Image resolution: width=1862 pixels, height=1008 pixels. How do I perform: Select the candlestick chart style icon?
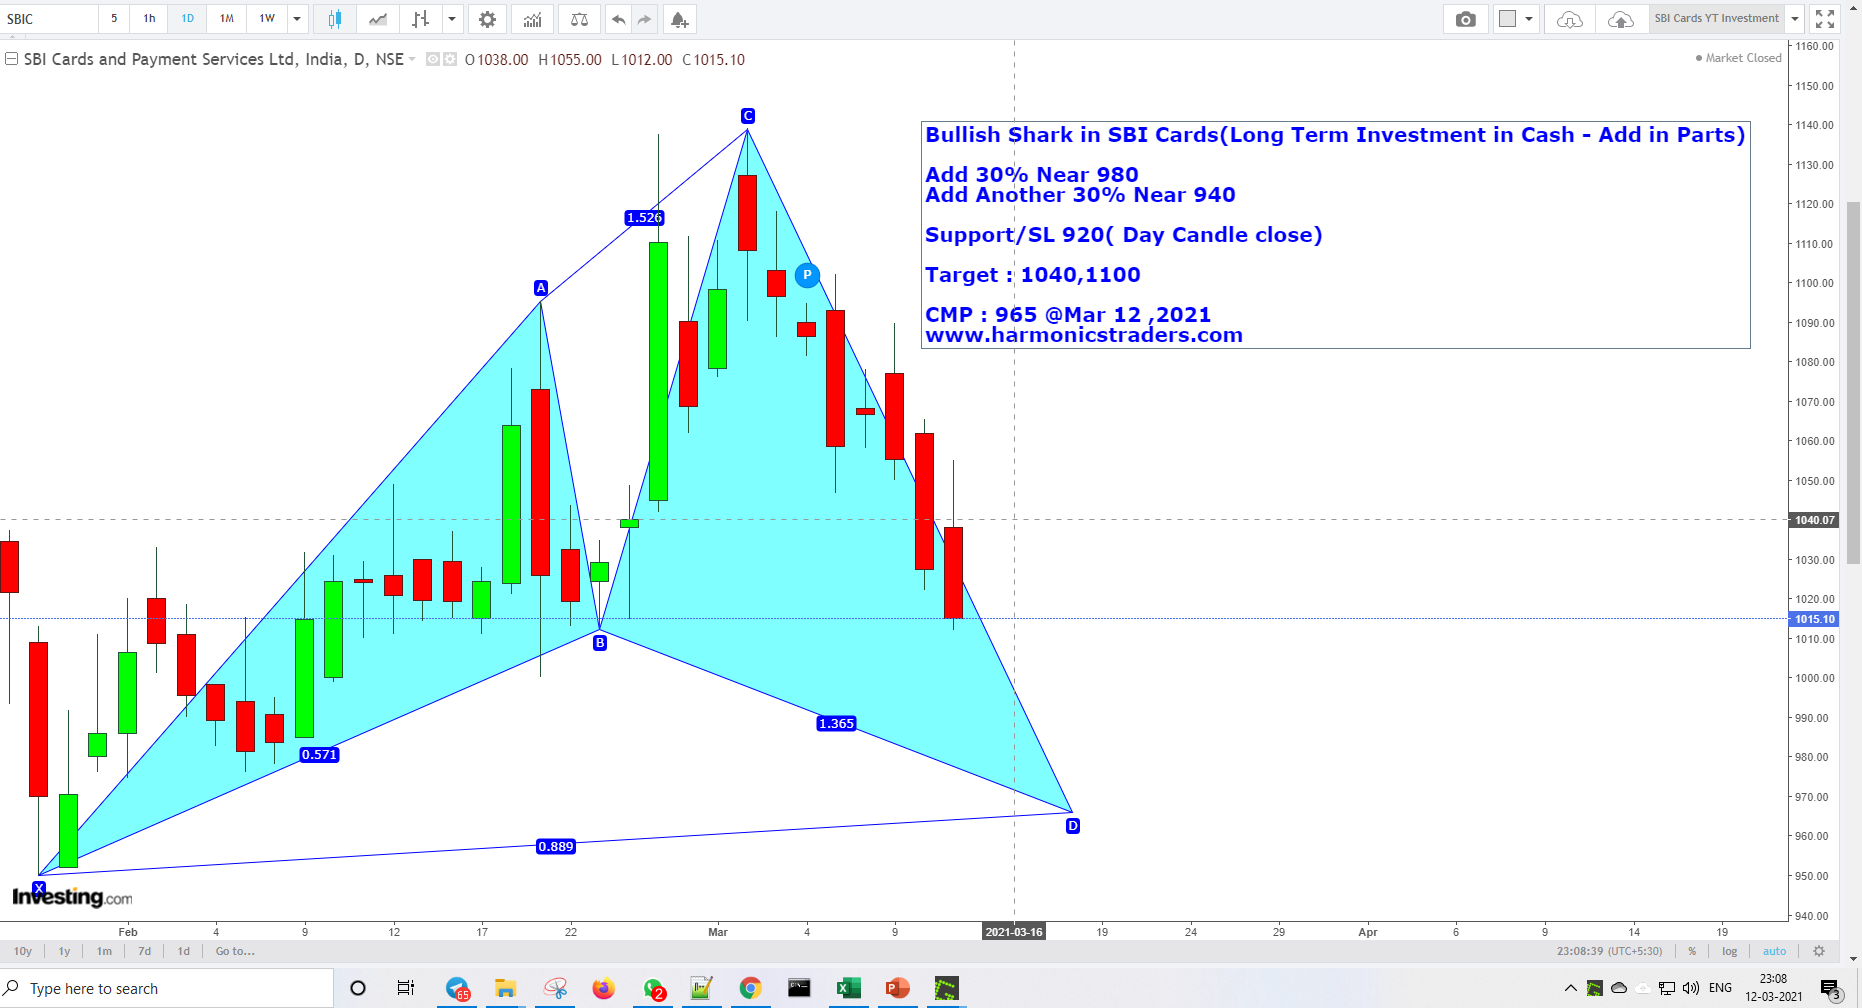pos(334,19)
